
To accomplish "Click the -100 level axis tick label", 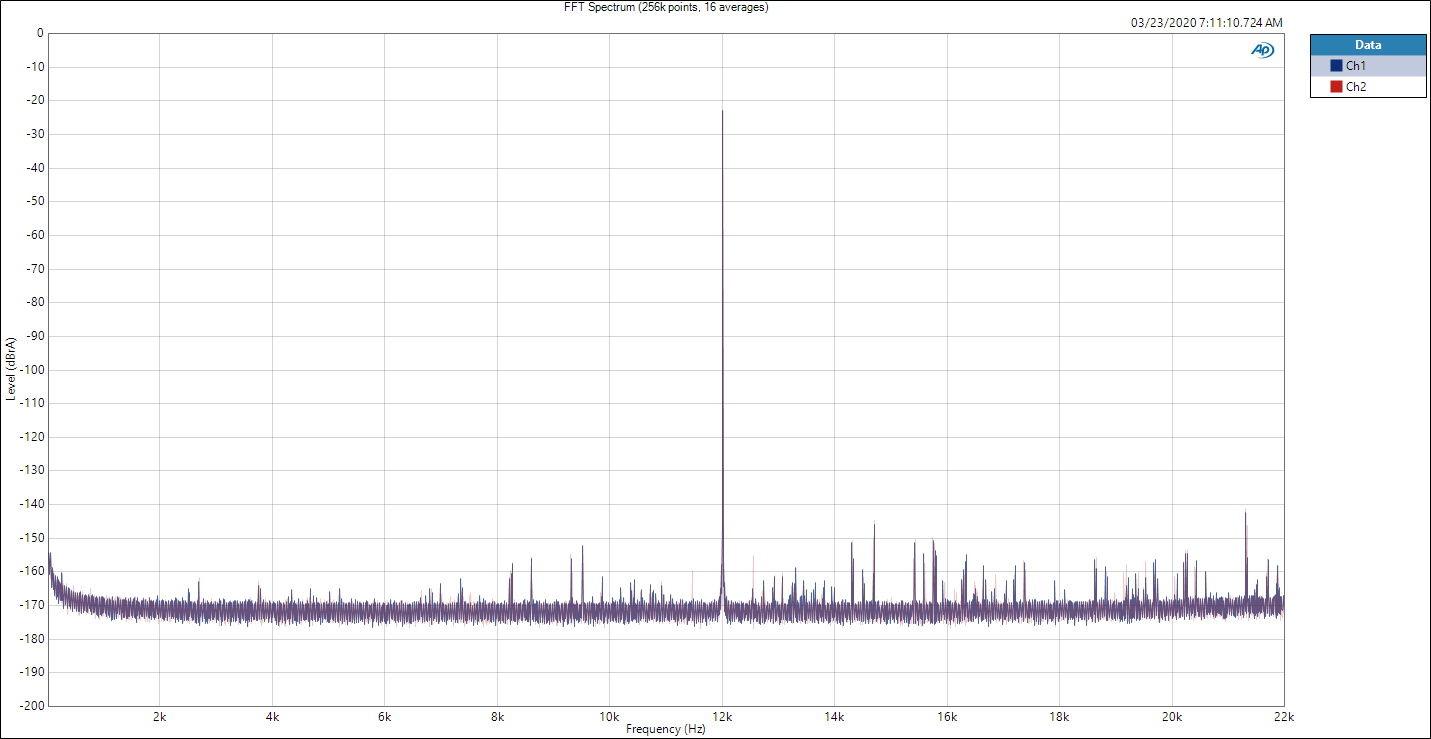I will [x=33, y=370].
